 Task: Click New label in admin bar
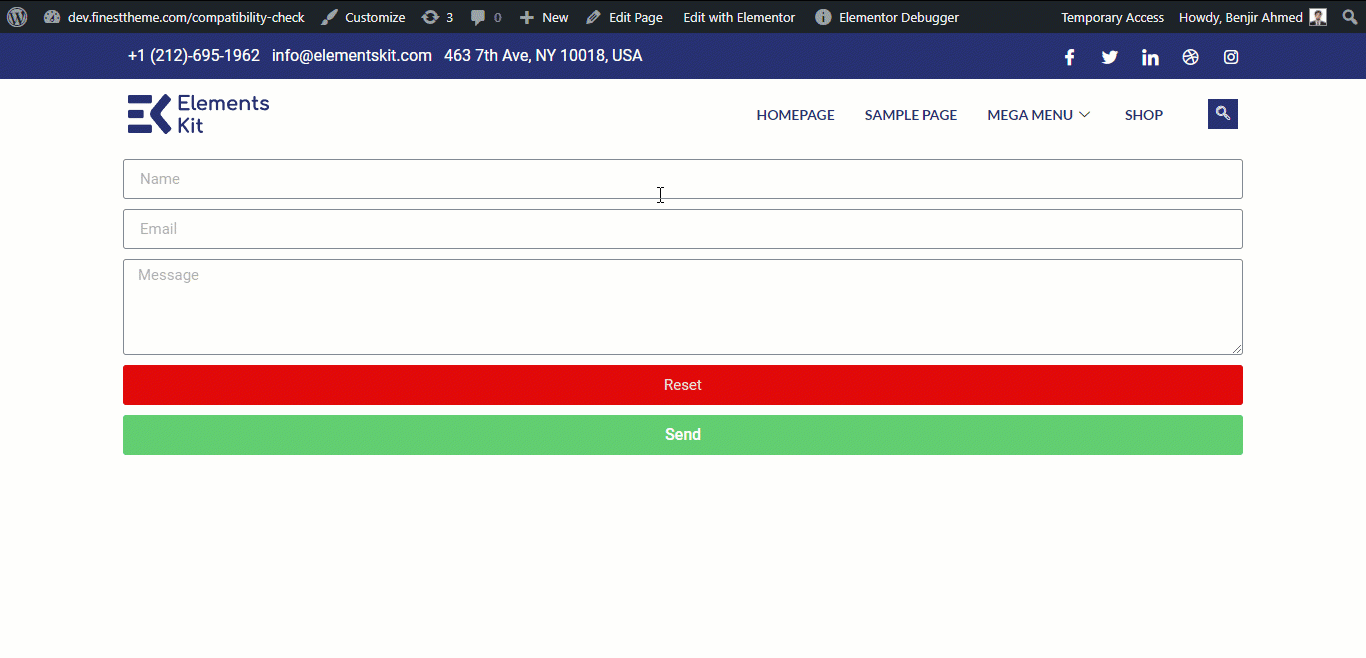(x=555, y=17)
